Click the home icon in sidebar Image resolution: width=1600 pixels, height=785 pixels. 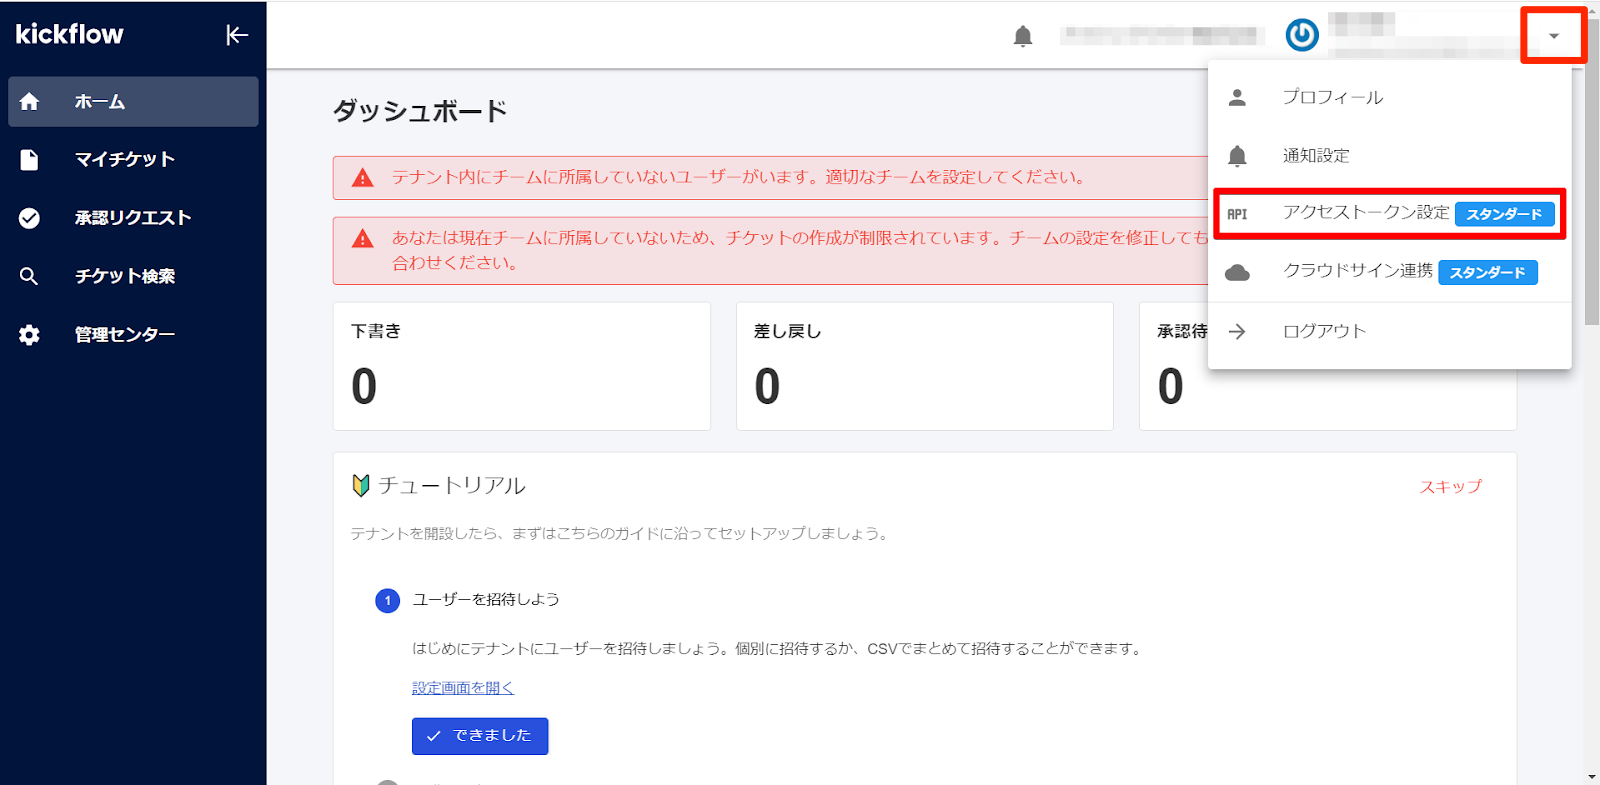pos(30,102)
